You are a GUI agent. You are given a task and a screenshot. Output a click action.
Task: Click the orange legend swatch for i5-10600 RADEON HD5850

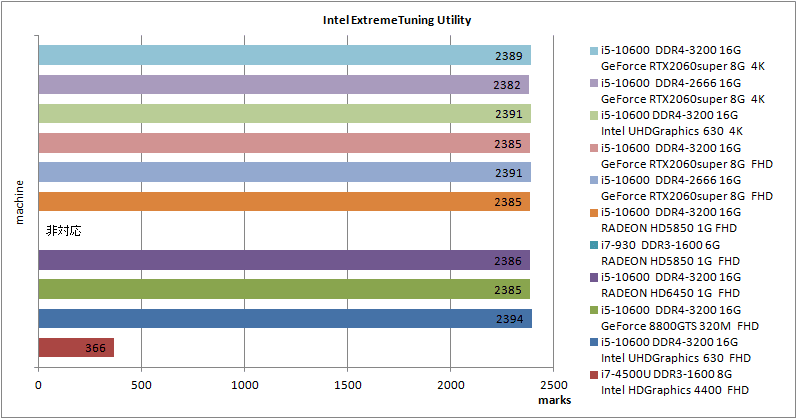594,212
